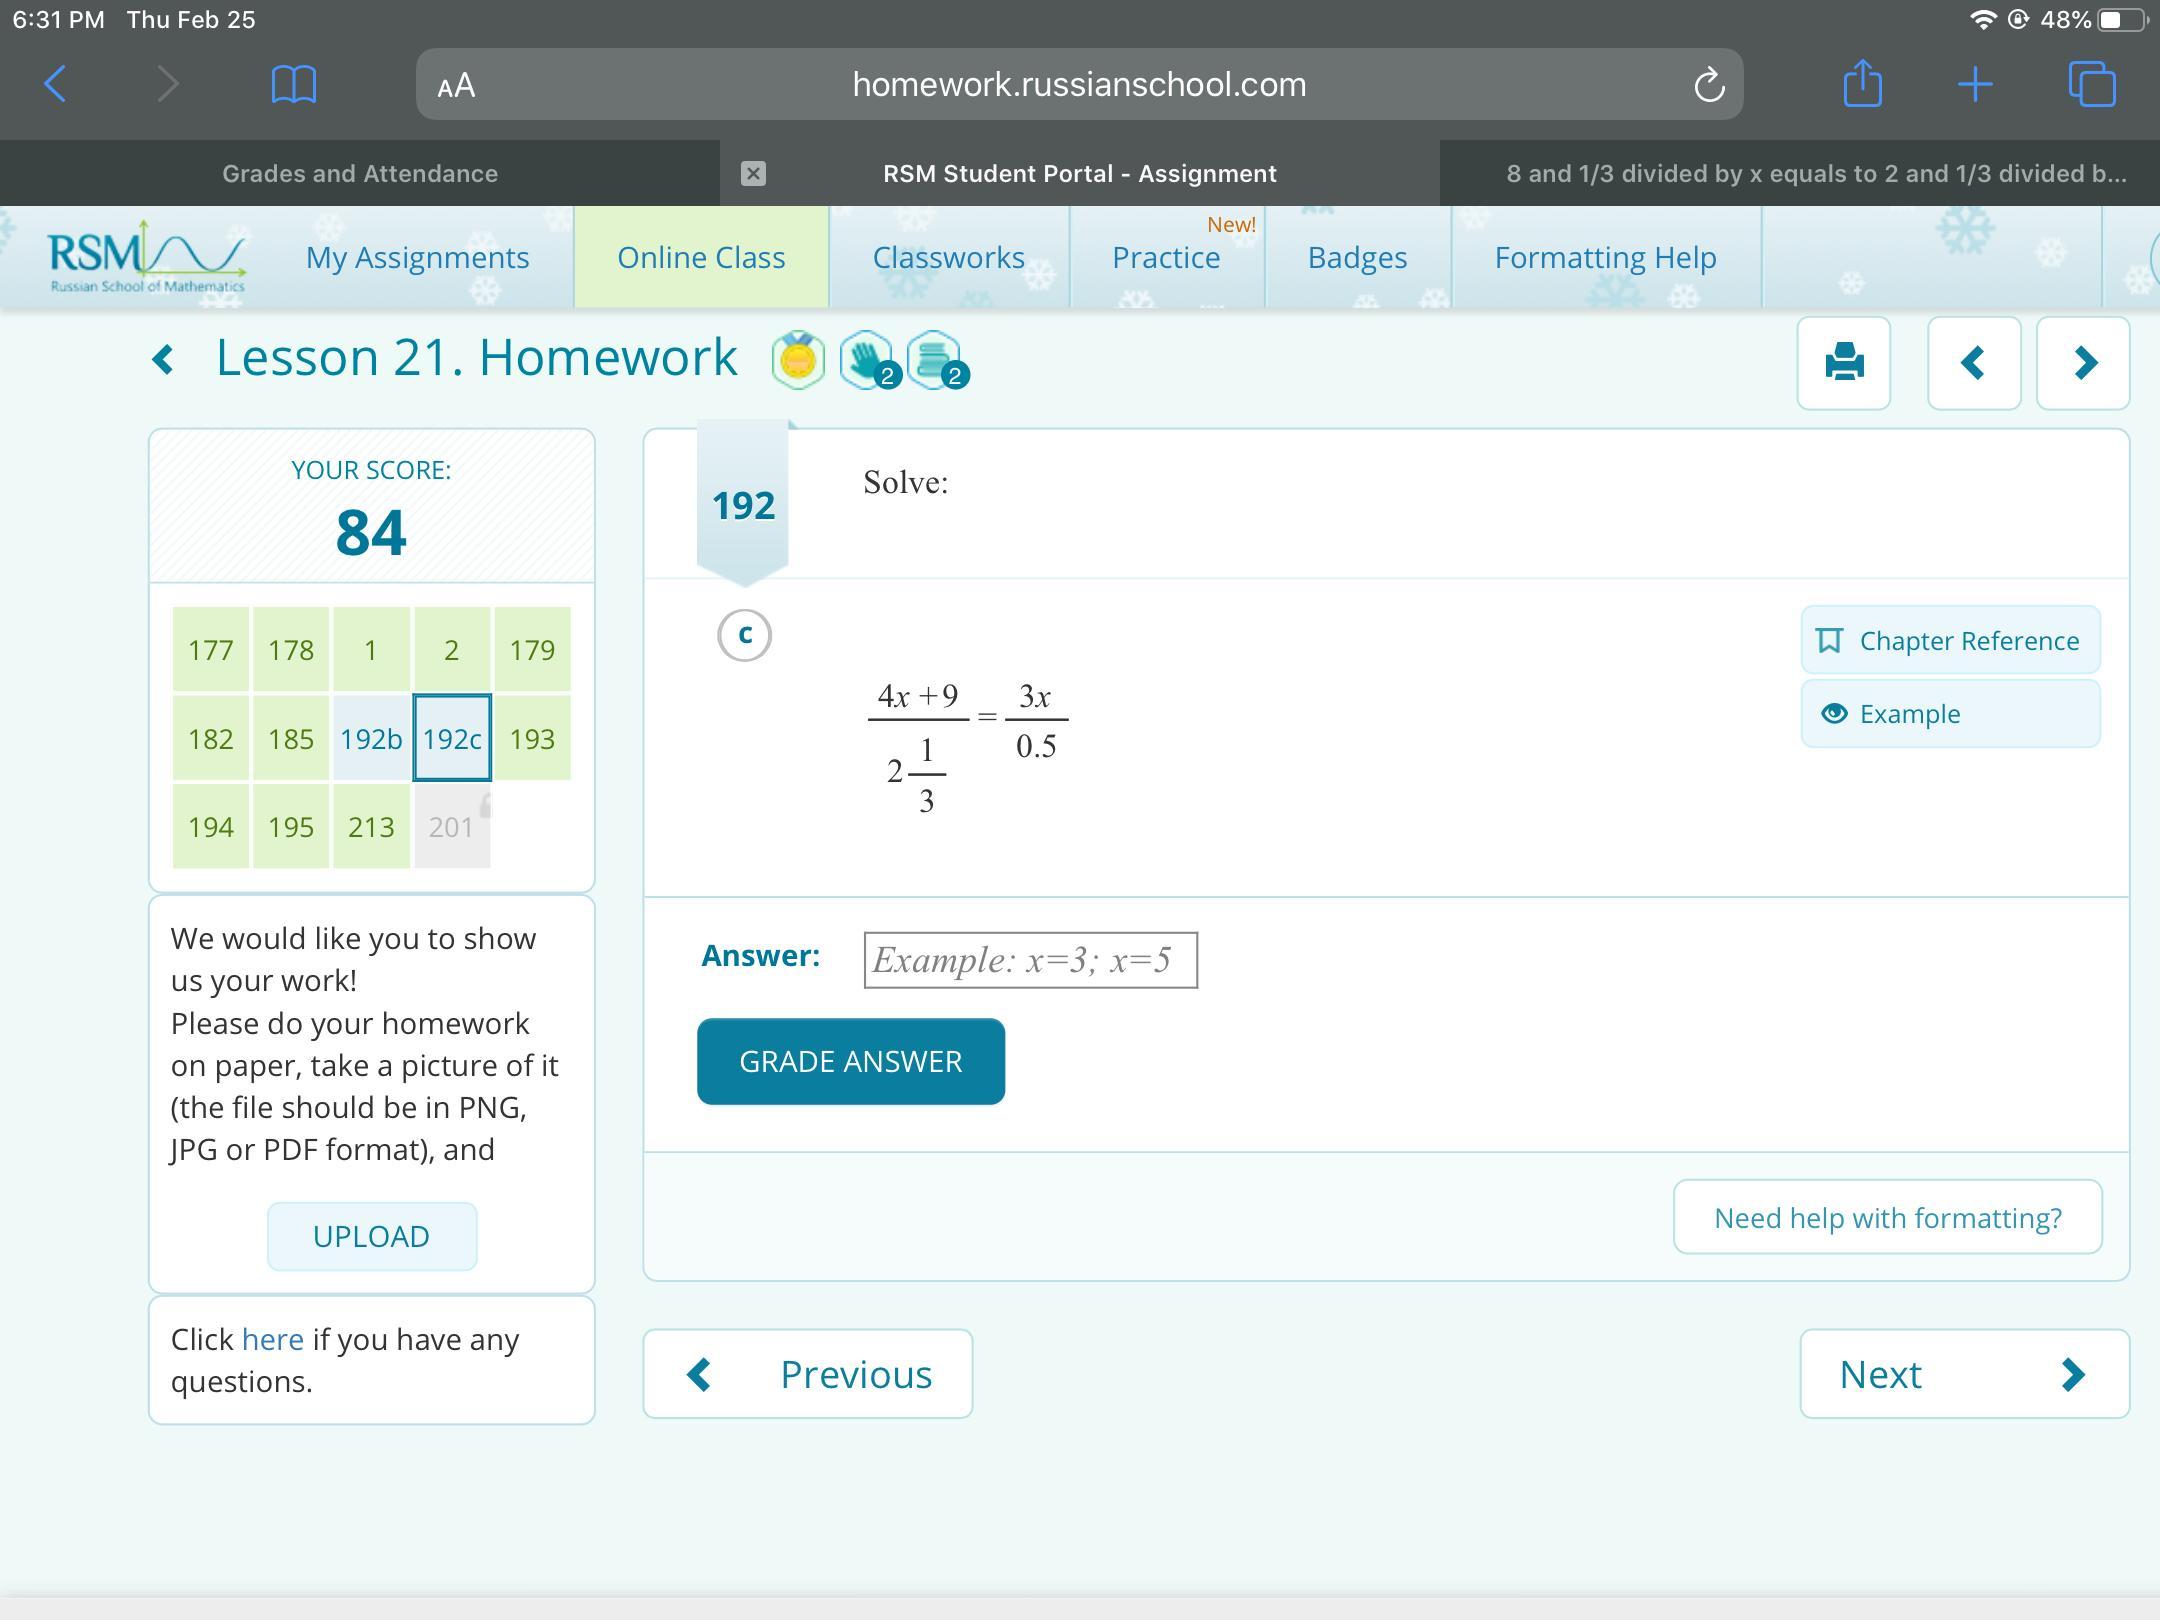2160x1620 pixels.
Task: Tap the books badge icon
Action: (x=934, y=360)
